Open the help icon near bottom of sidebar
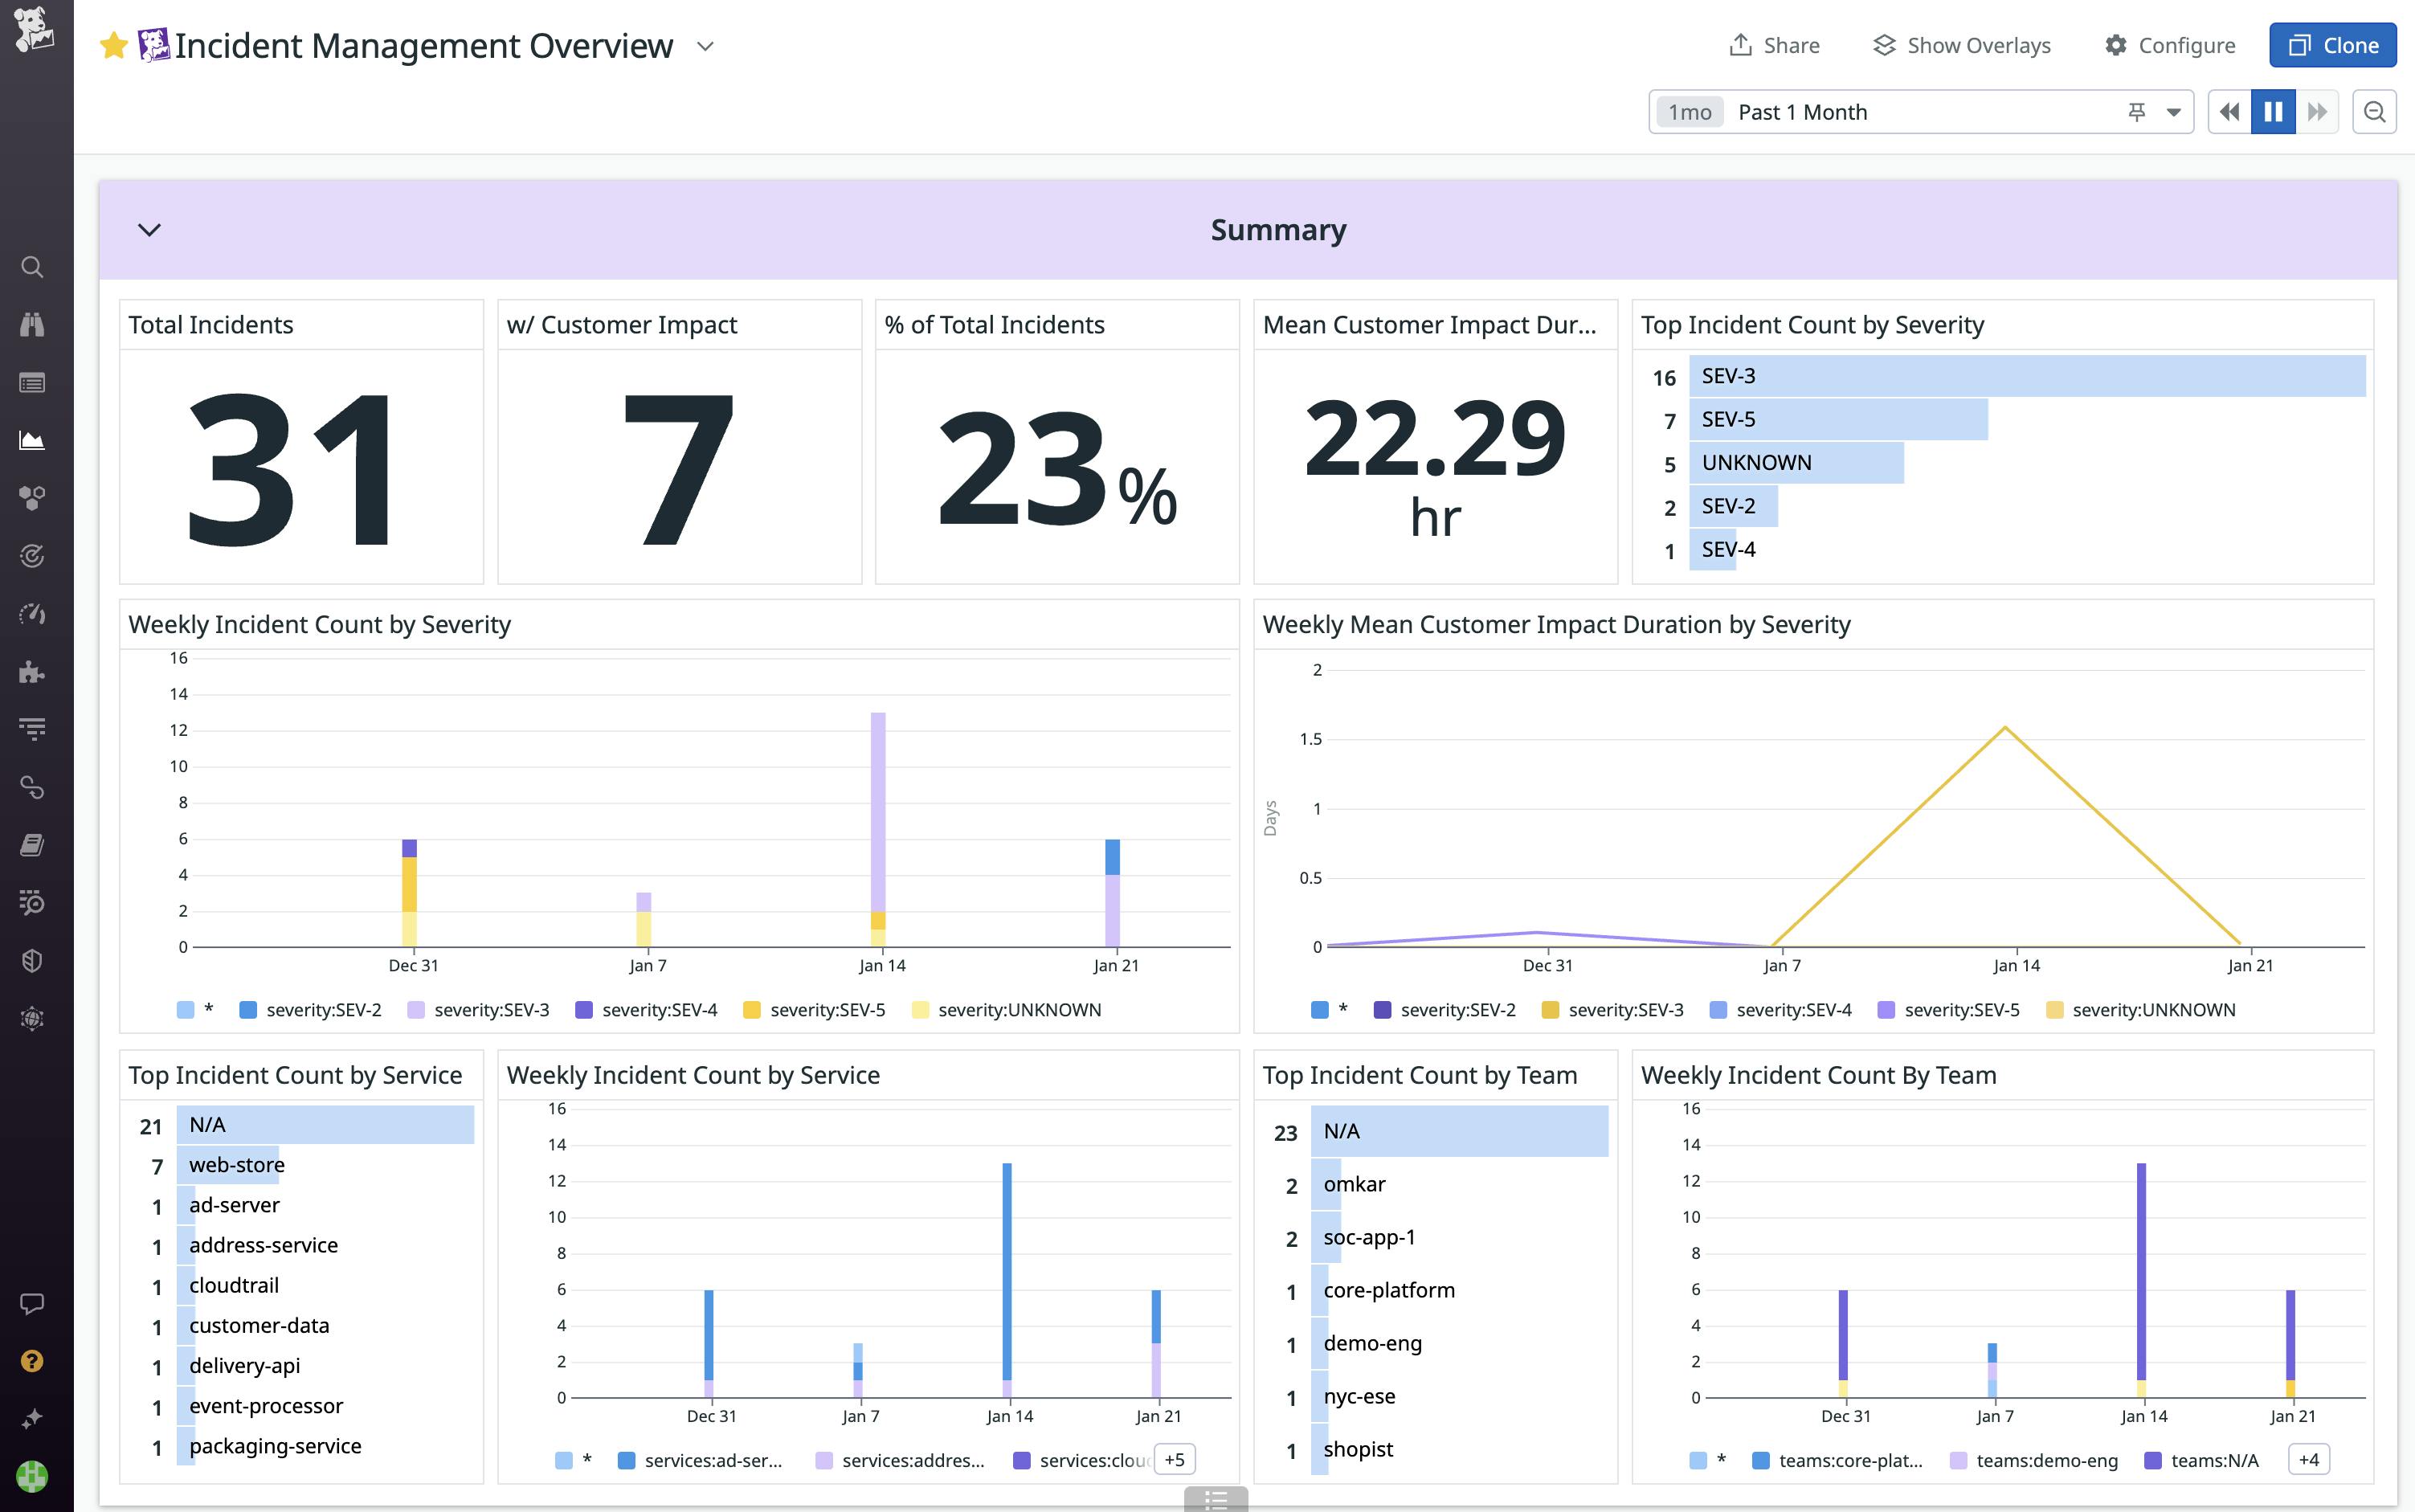The height and width of the screenshot is (1512, 2415). pyautogui.click(x=32, y=1360)
